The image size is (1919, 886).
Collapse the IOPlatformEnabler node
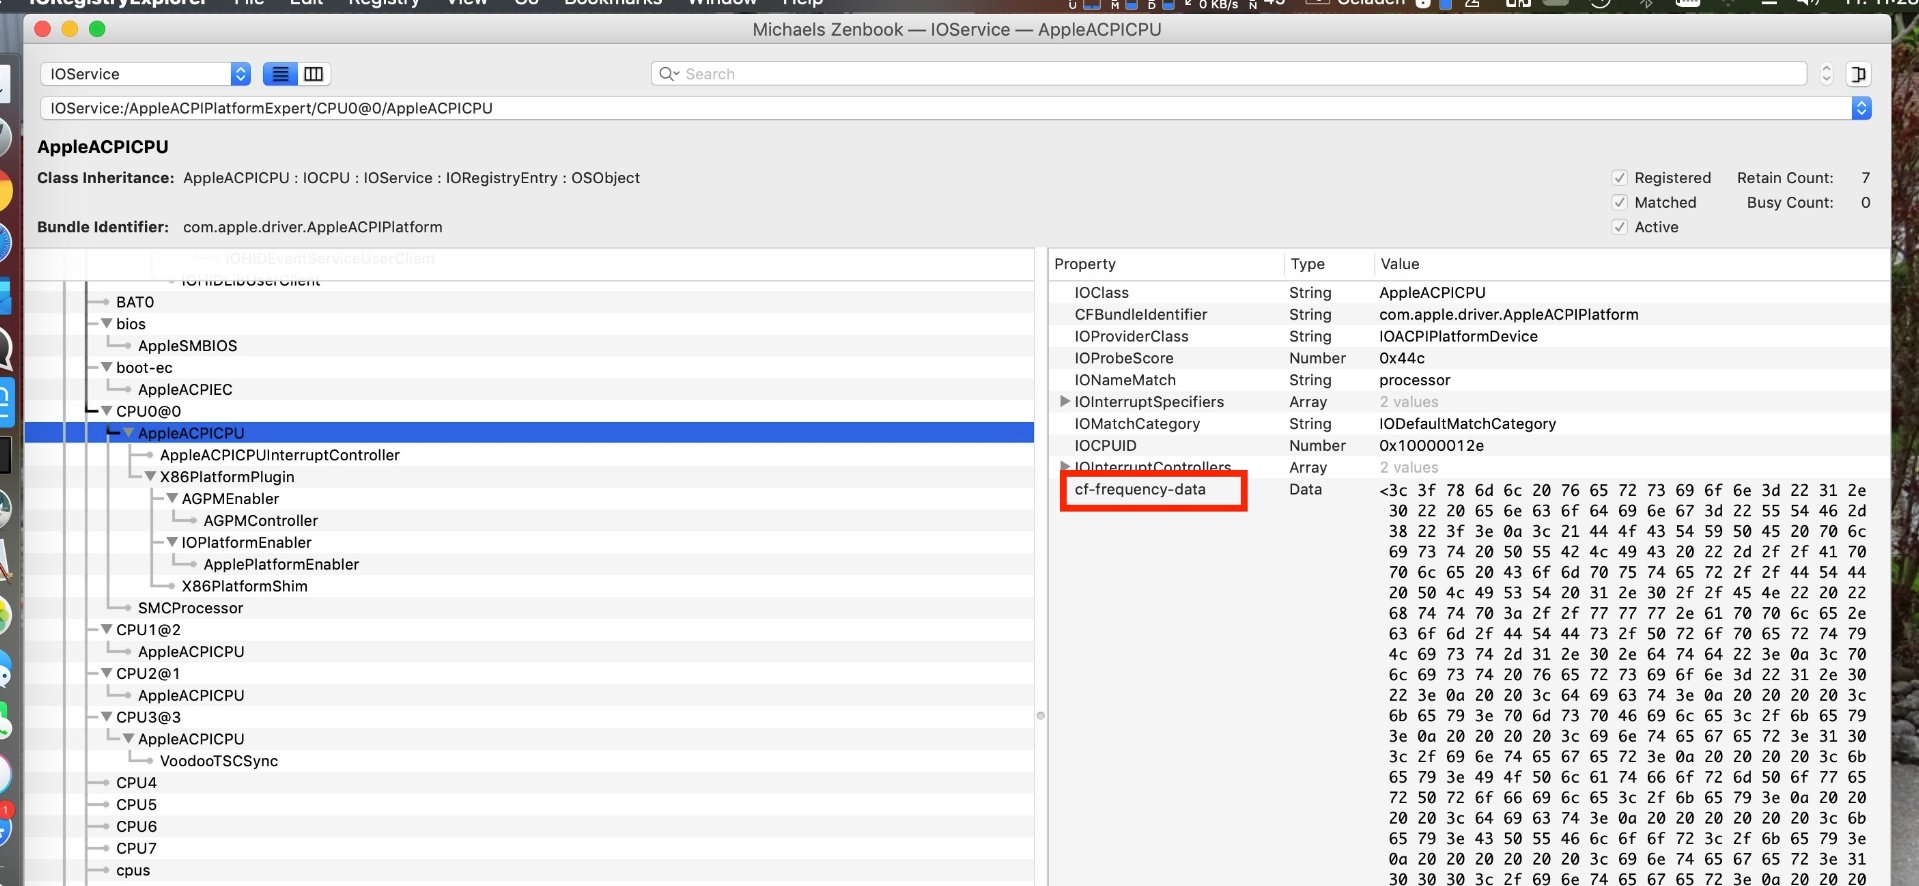point(172,543)
